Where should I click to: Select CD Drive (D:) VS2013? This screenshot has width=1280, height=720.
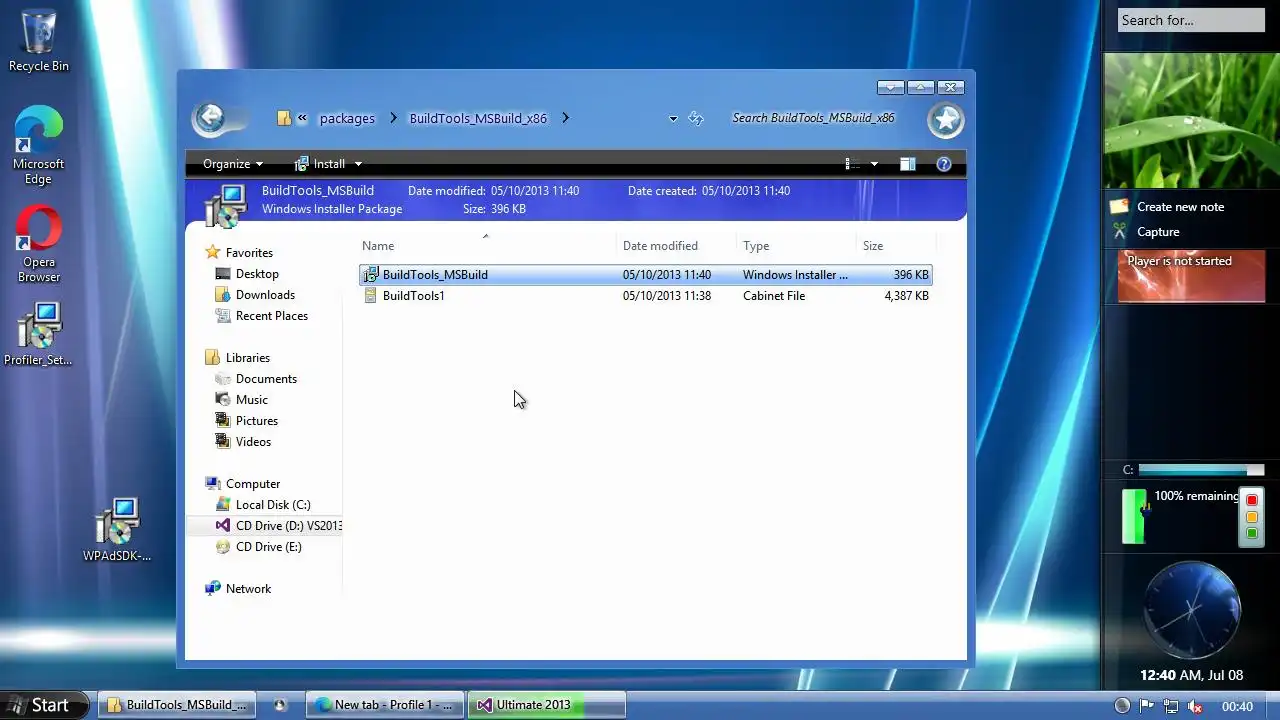278,526
